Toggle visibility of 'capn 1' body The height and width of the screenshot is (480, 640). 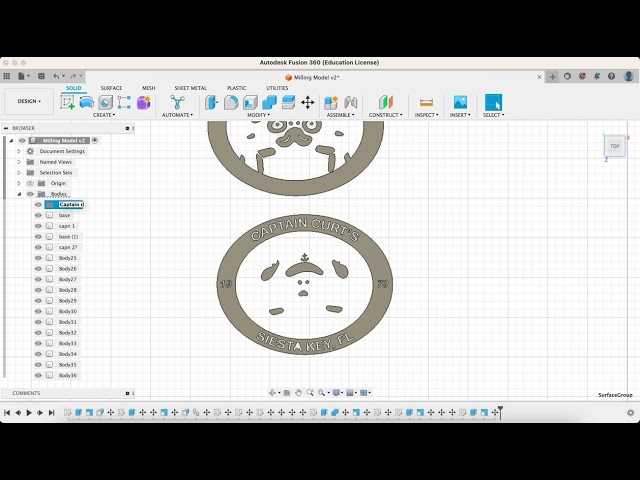38,226
